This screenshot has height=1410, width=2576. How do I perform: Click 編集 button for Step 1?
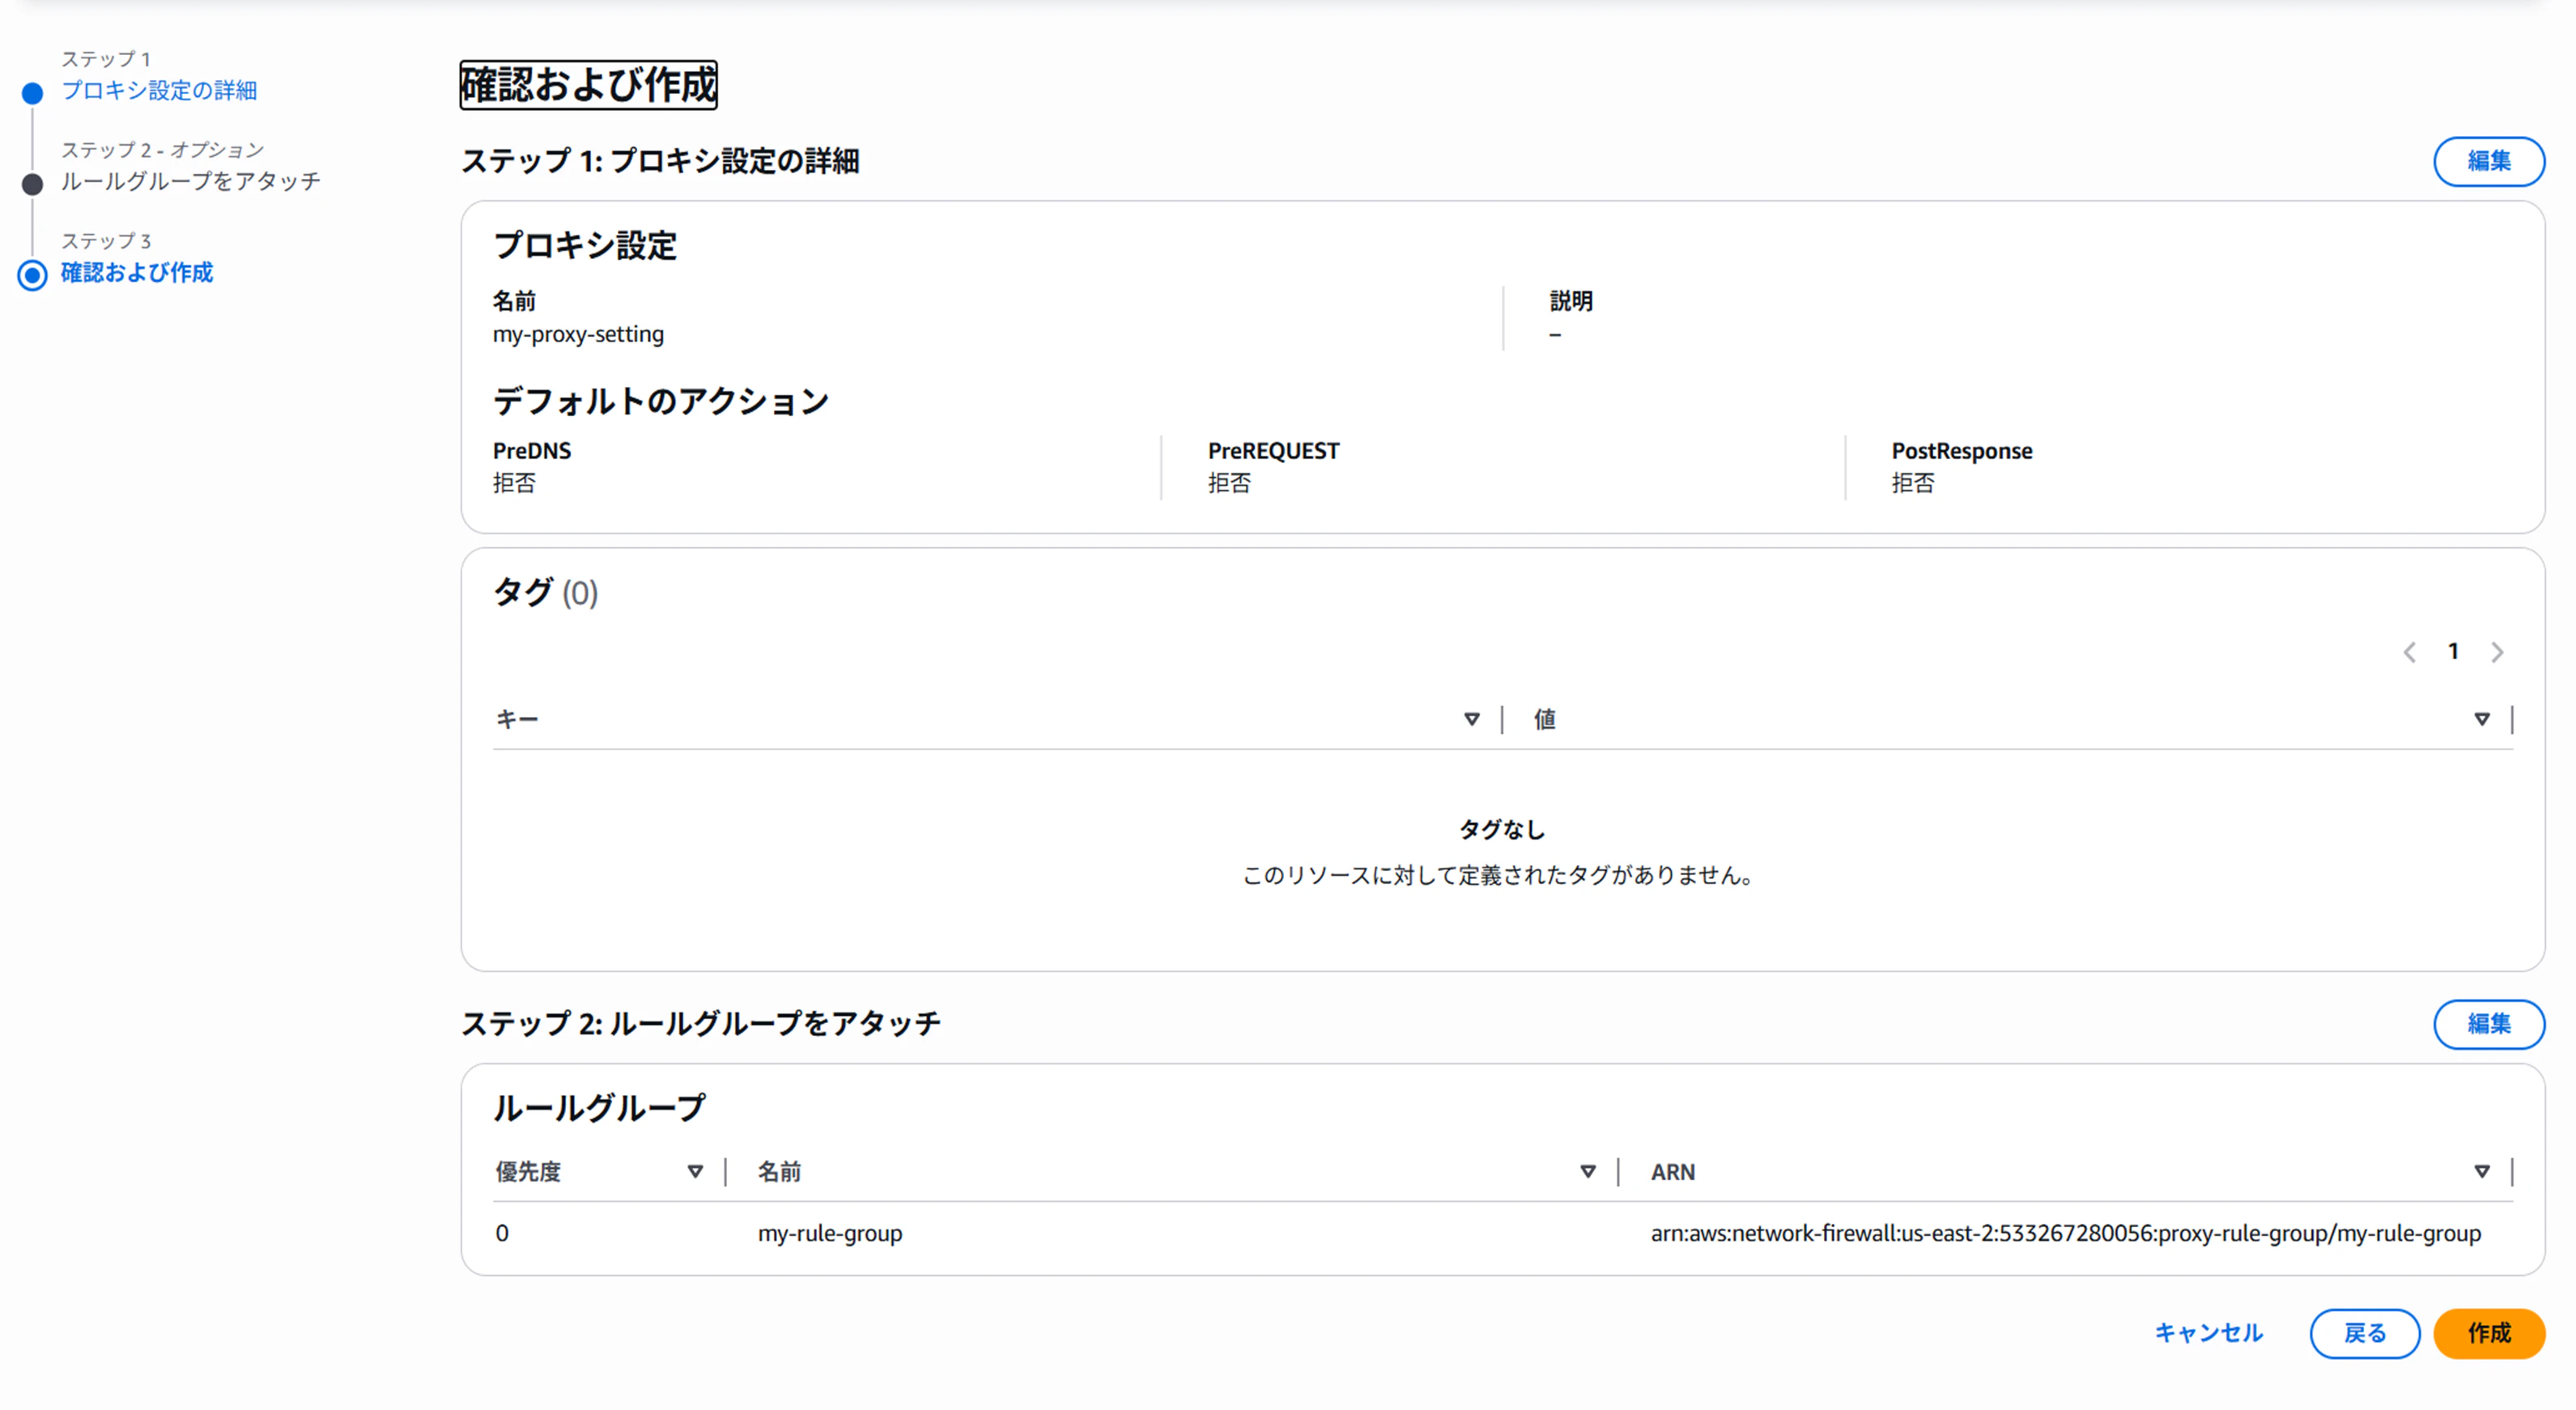(x=2488, y=161)
